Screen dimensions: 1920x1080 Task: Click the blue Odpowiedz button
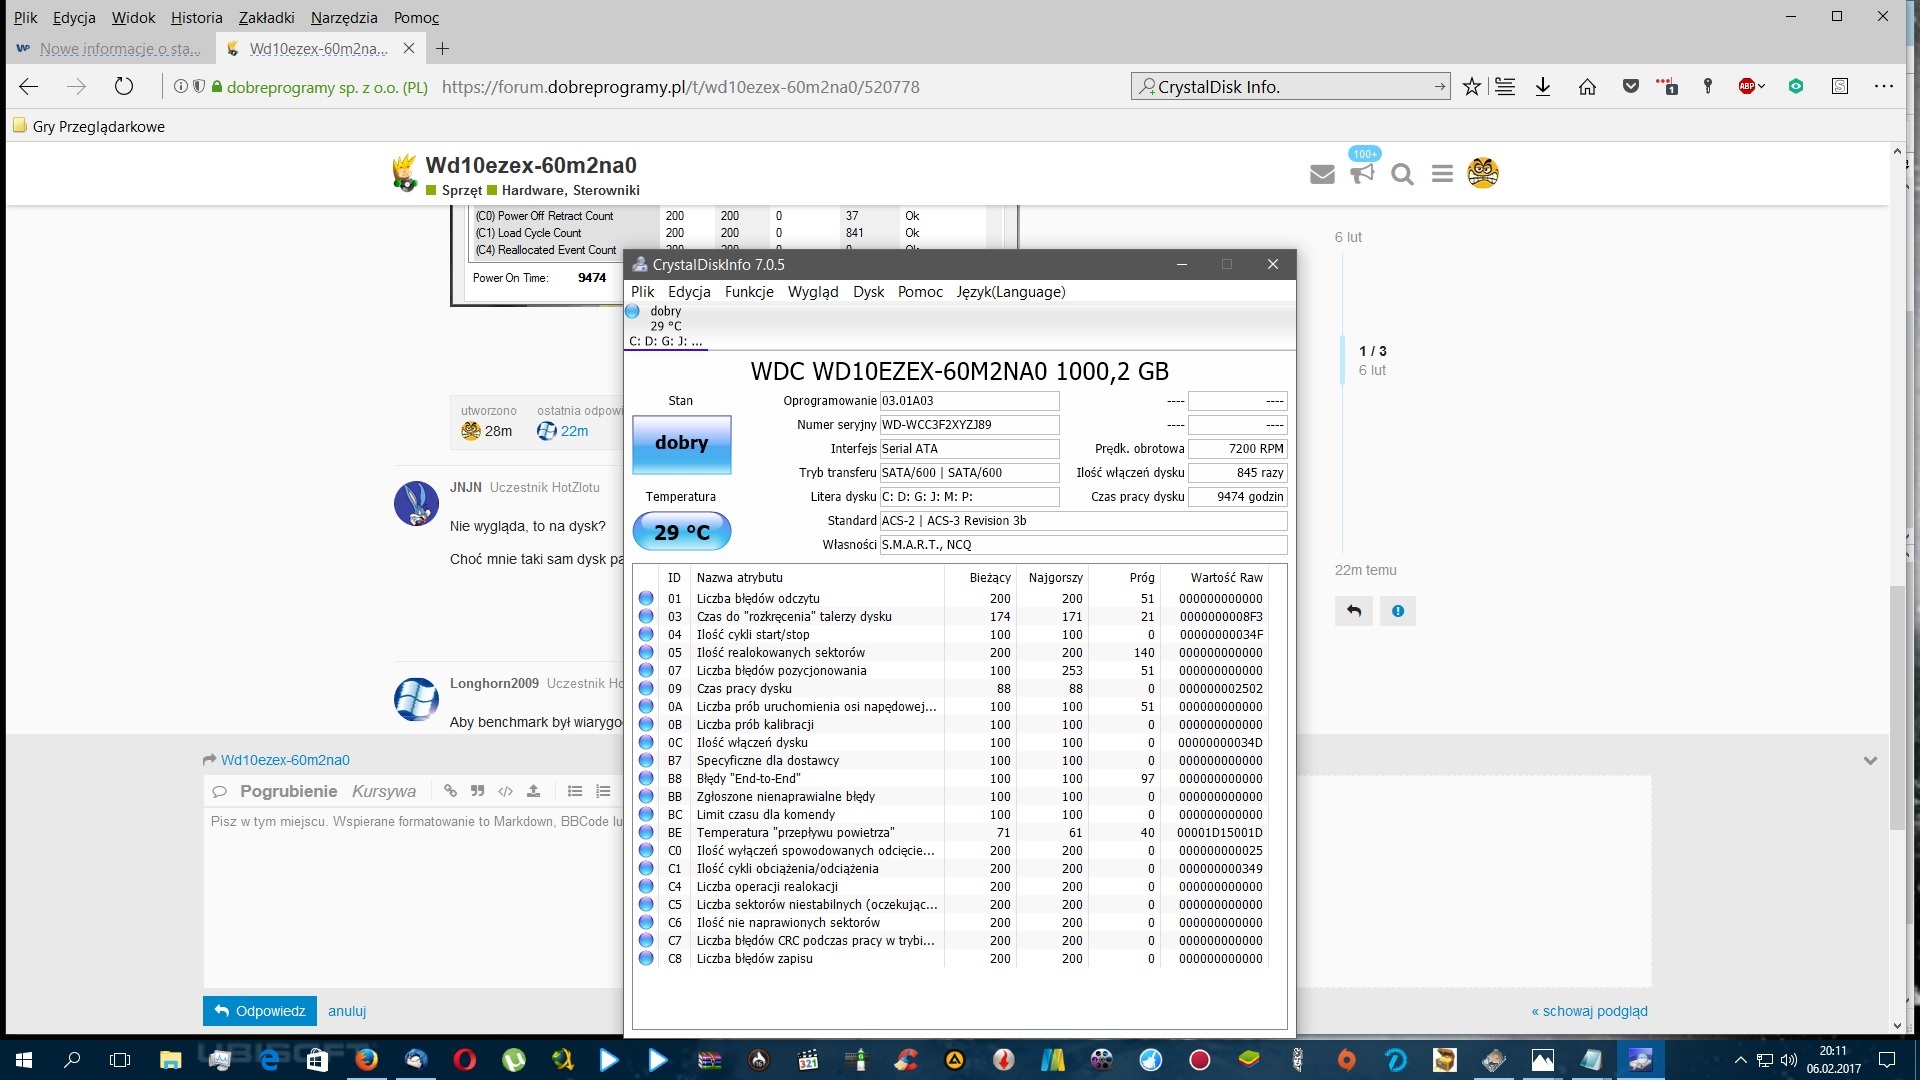(x=260, y=1011)
